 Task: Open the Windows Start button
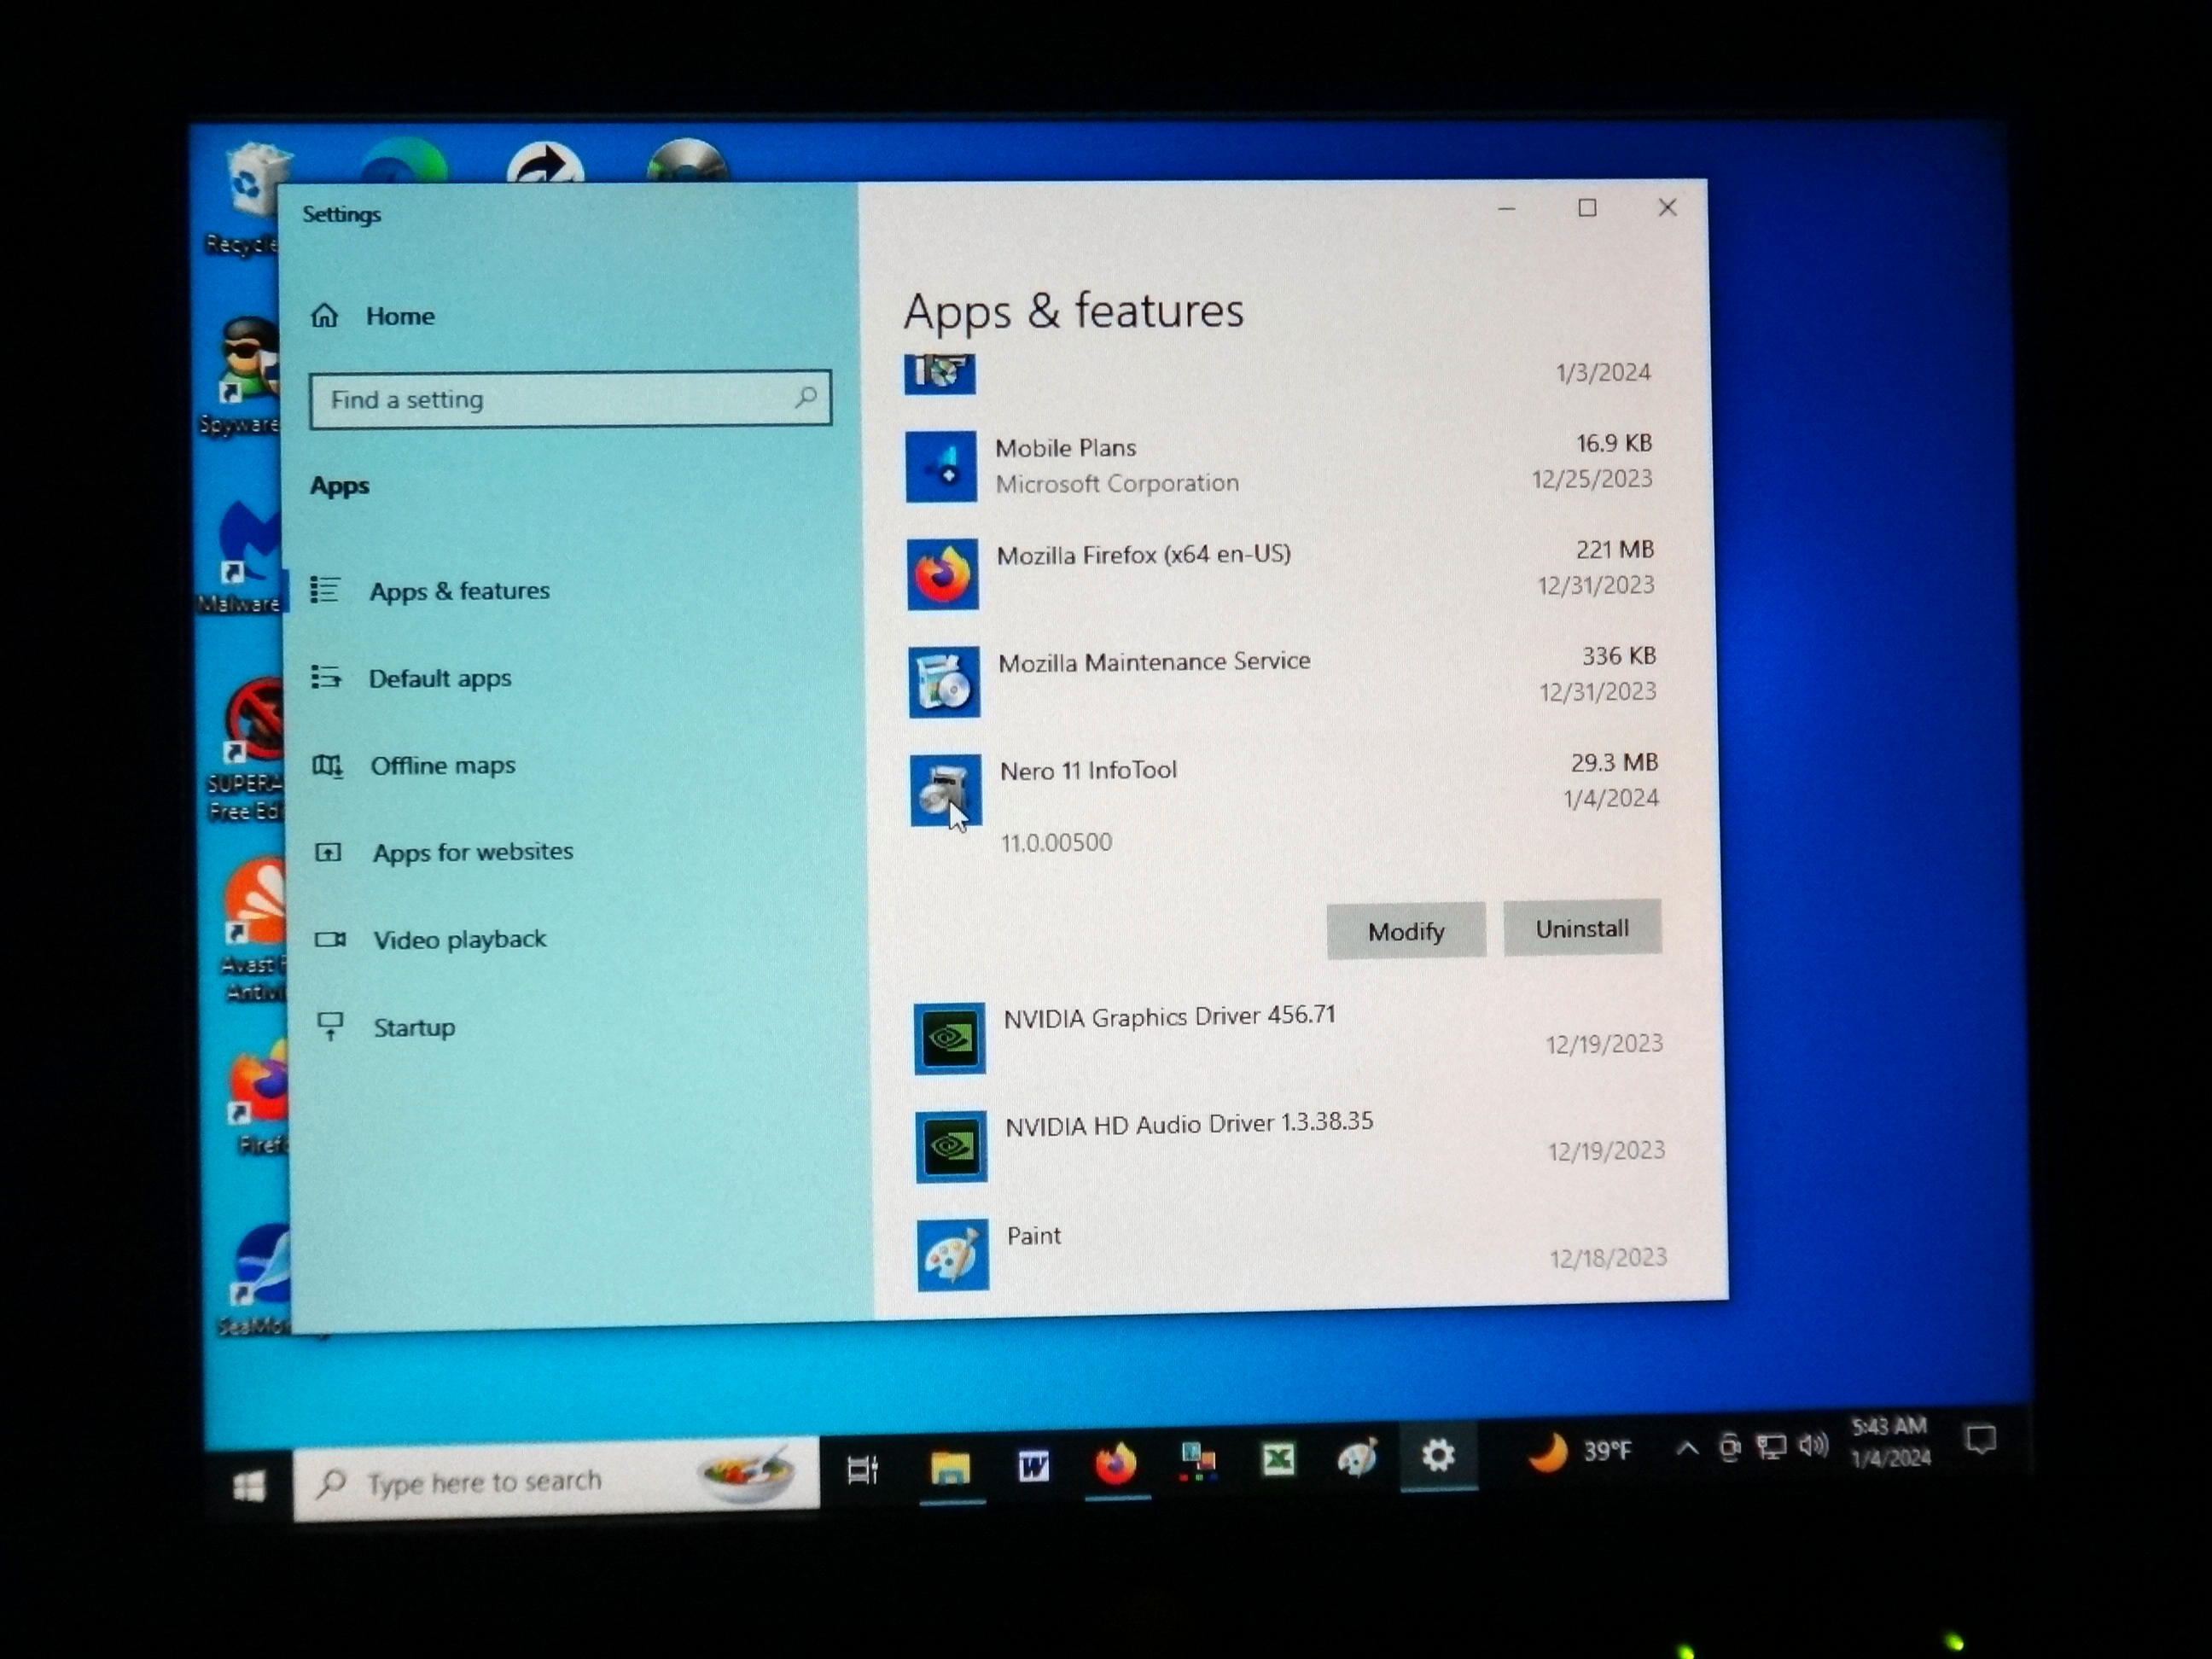[x=249, y=1487]
